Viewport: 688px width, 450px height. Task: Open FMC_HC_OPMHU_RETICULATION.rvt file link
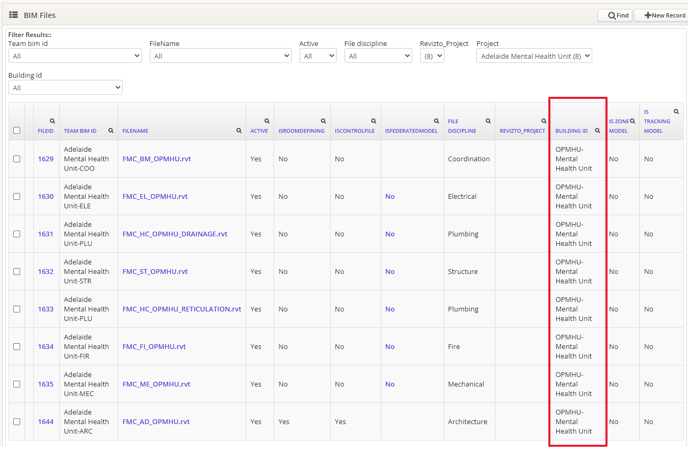pos(182,309)
